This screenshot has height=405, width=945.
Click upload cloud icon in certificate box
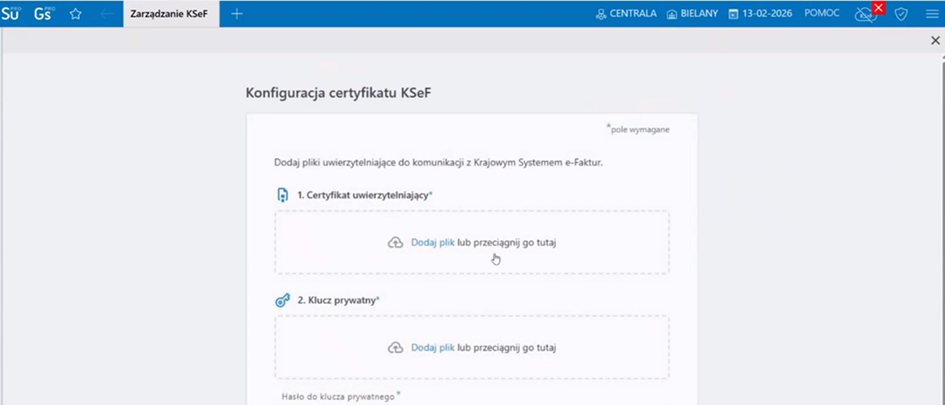395,242
